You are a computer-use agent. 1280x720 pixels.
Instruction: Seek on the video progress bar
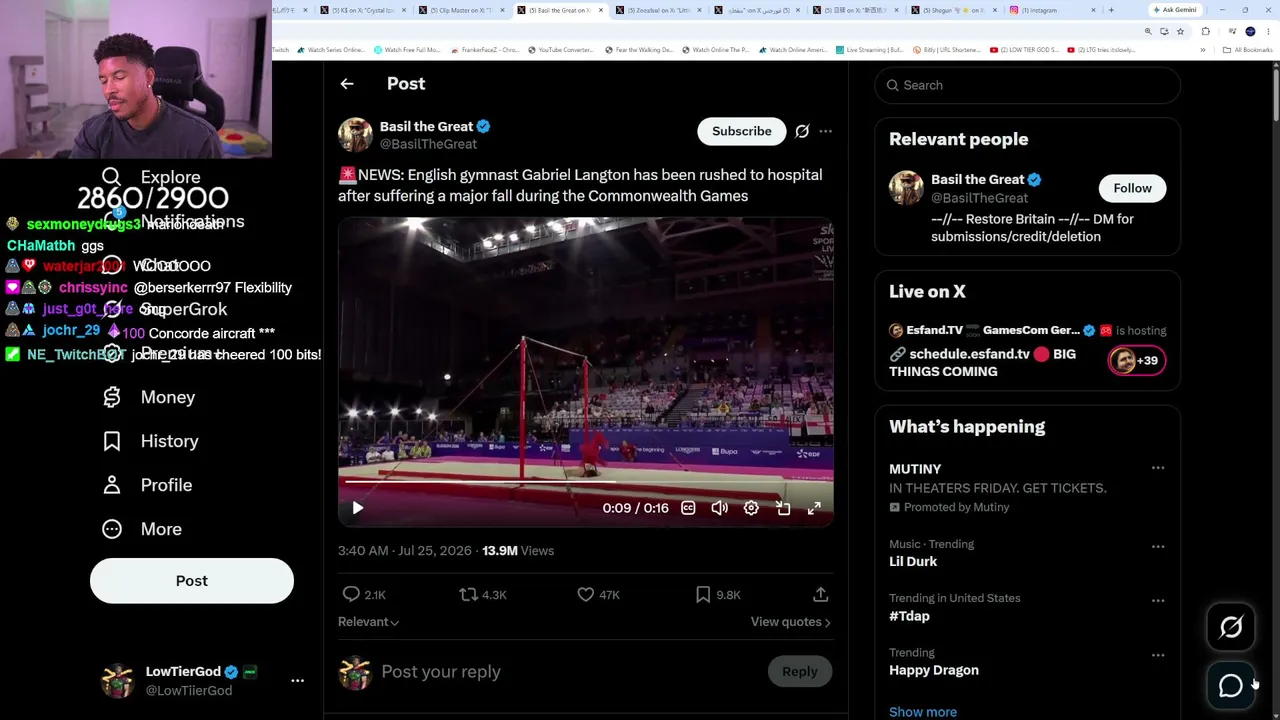585,481
